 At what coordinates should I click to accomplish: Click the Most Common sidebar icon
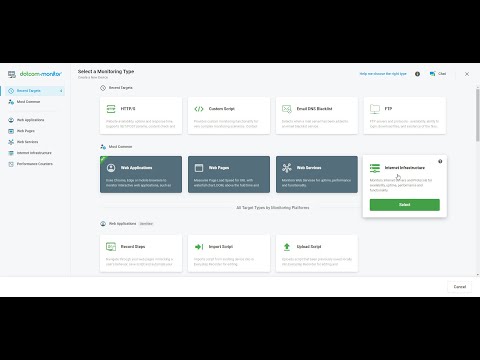pos(11,102)
